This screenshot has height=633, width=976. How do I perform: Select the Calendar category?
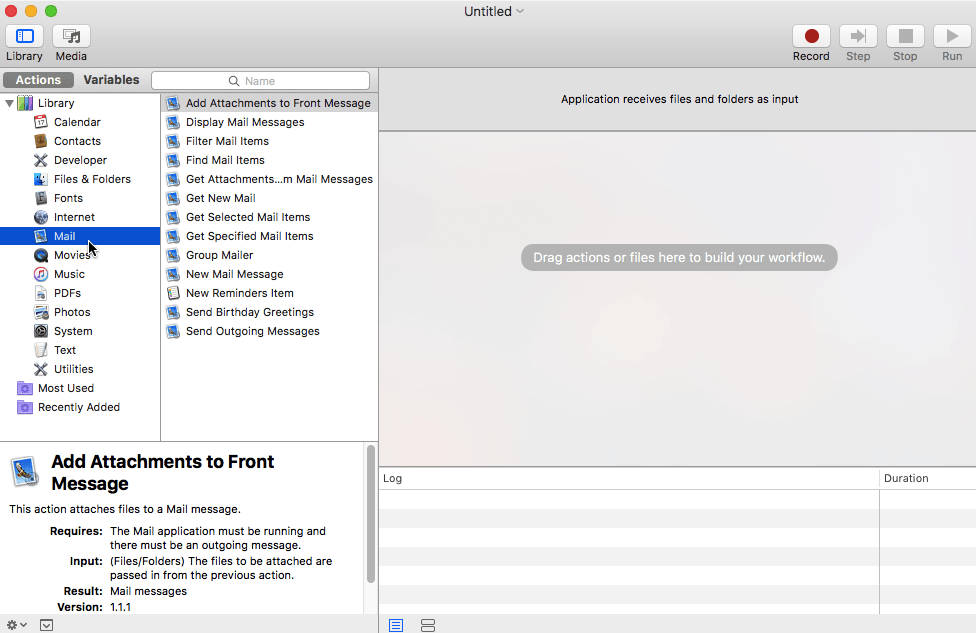[77, 122]
